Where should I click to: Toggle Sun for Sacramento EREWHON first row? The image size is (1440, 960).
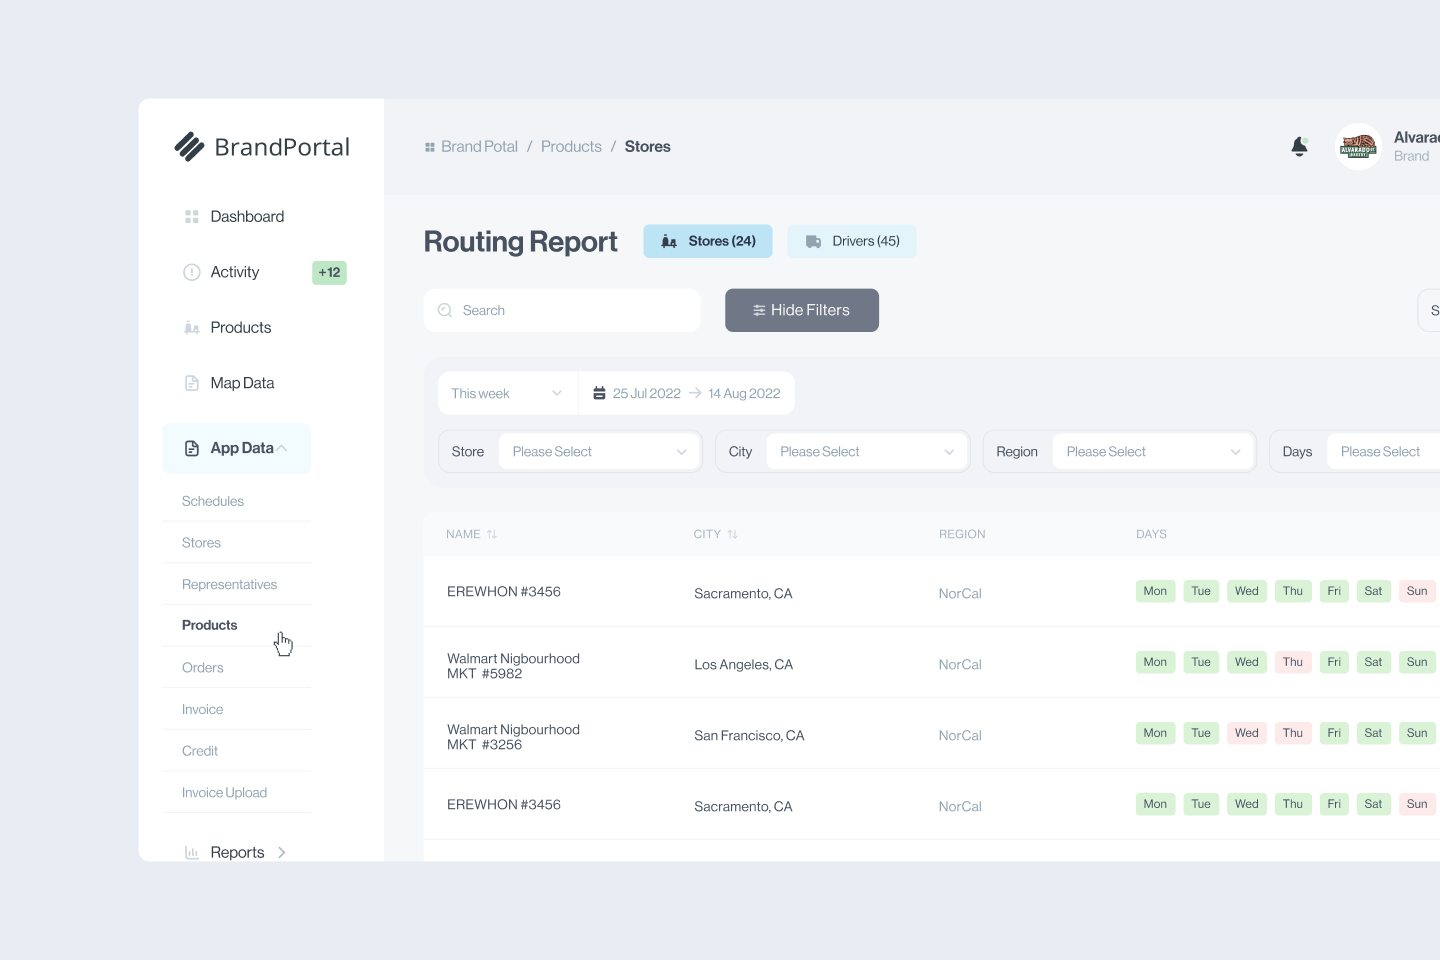pyautogui.click(x=1417, y=591)
